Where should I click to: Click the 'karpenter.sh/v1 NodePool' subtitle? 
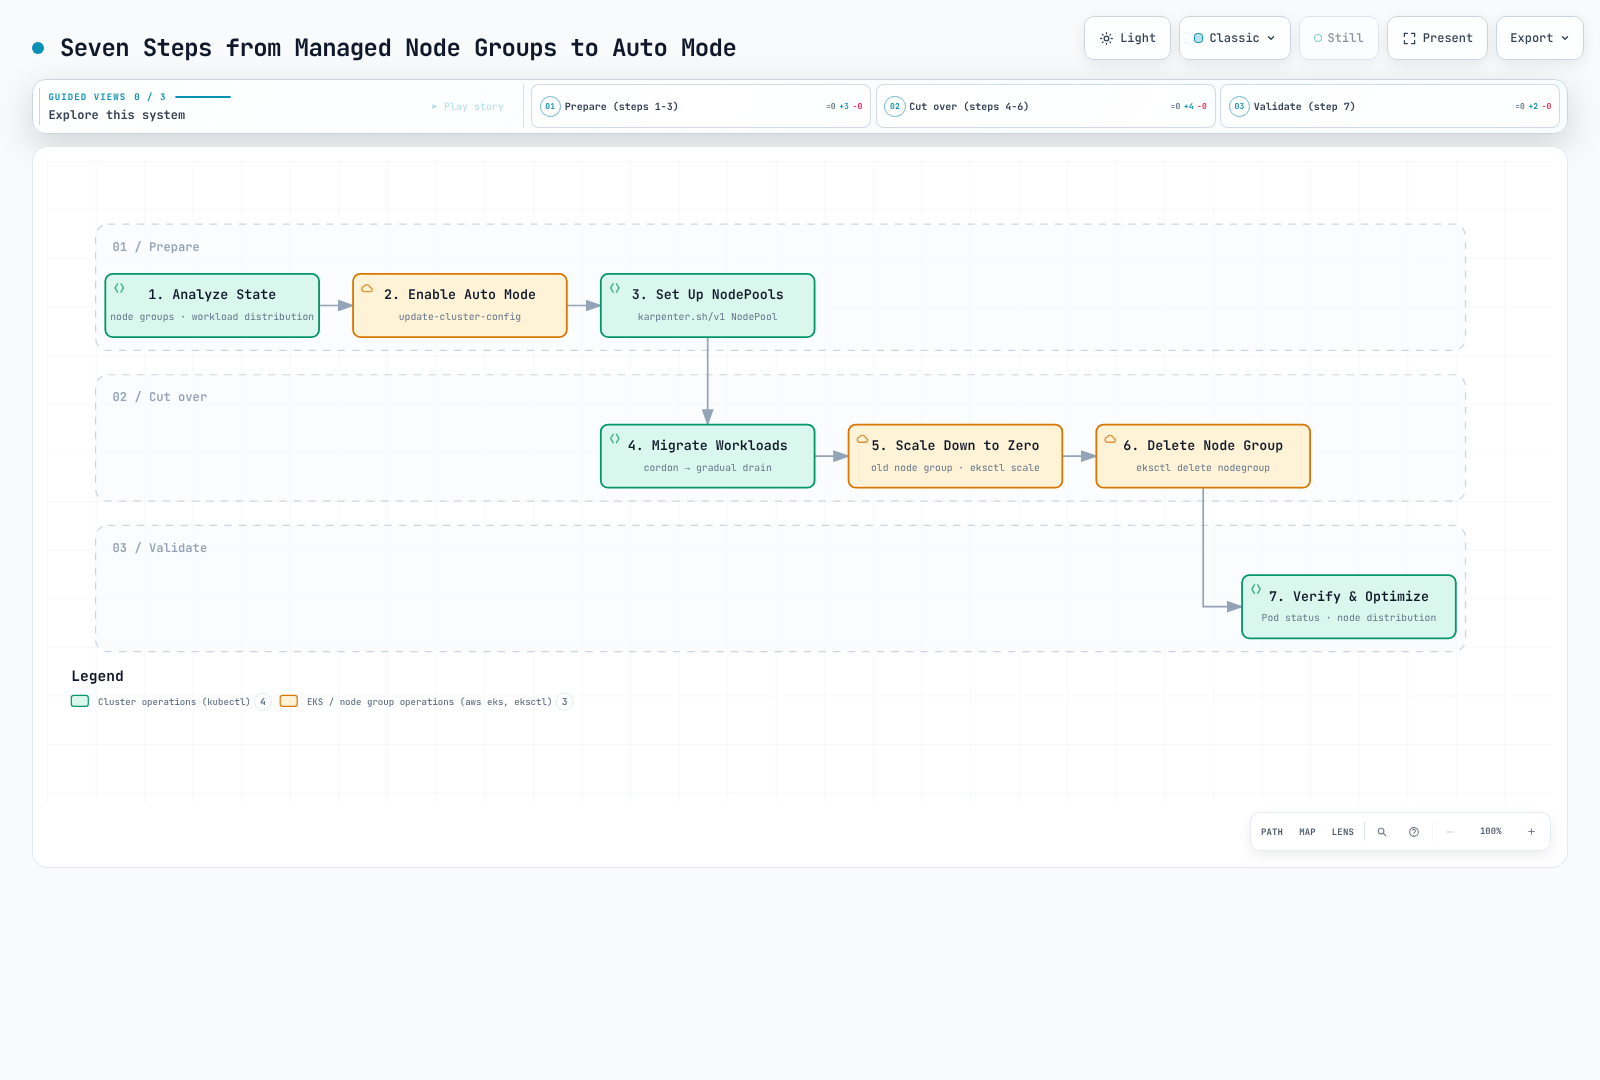pyautogui.click(x=708, y=317)
